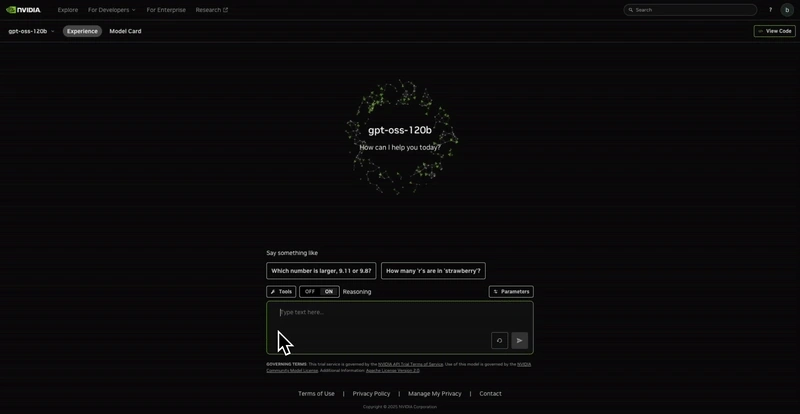This screenshot has width=800, height=414.
Task: Open the Explore menu
Action: (68, 10)
